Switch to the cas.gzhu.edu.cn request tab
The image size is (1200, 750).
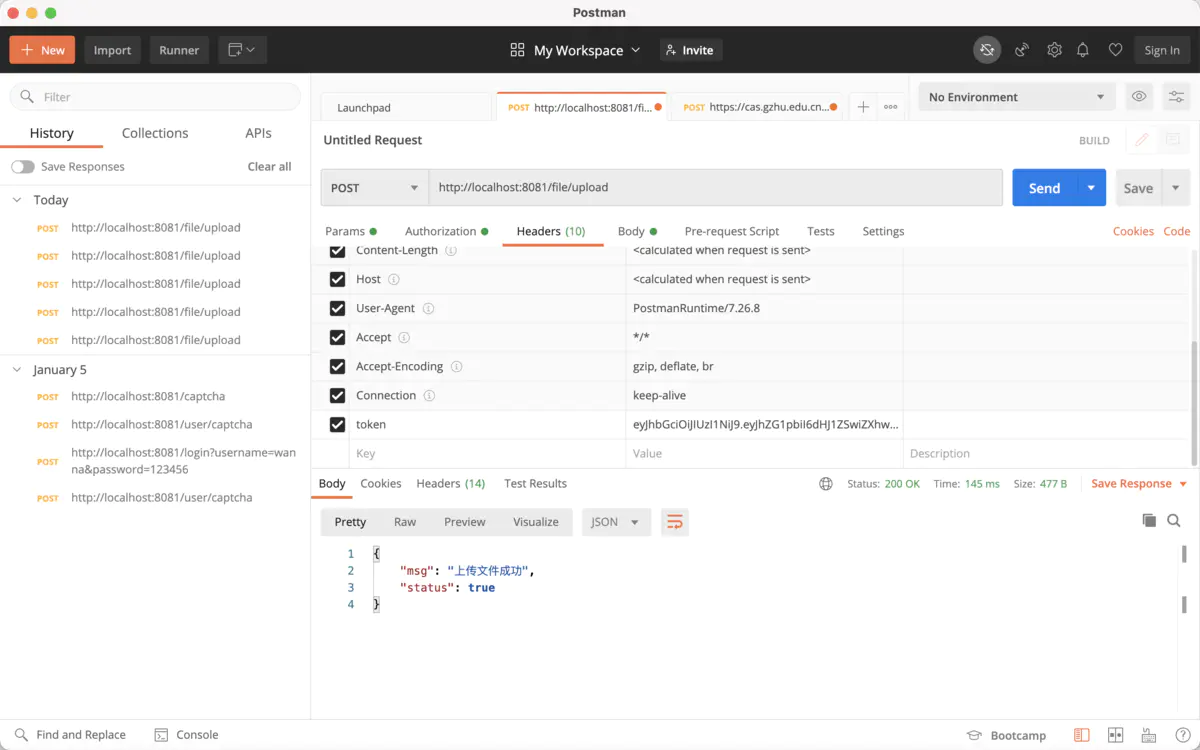(x=758, y=107)
